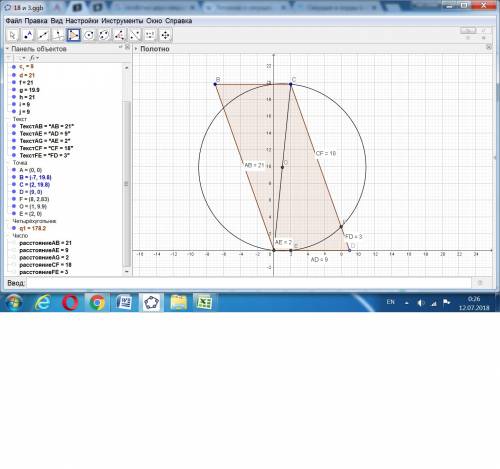Click the objects panel scroll down arrow
This screenshot has width=500, height=469.
[x=127, y=272]
